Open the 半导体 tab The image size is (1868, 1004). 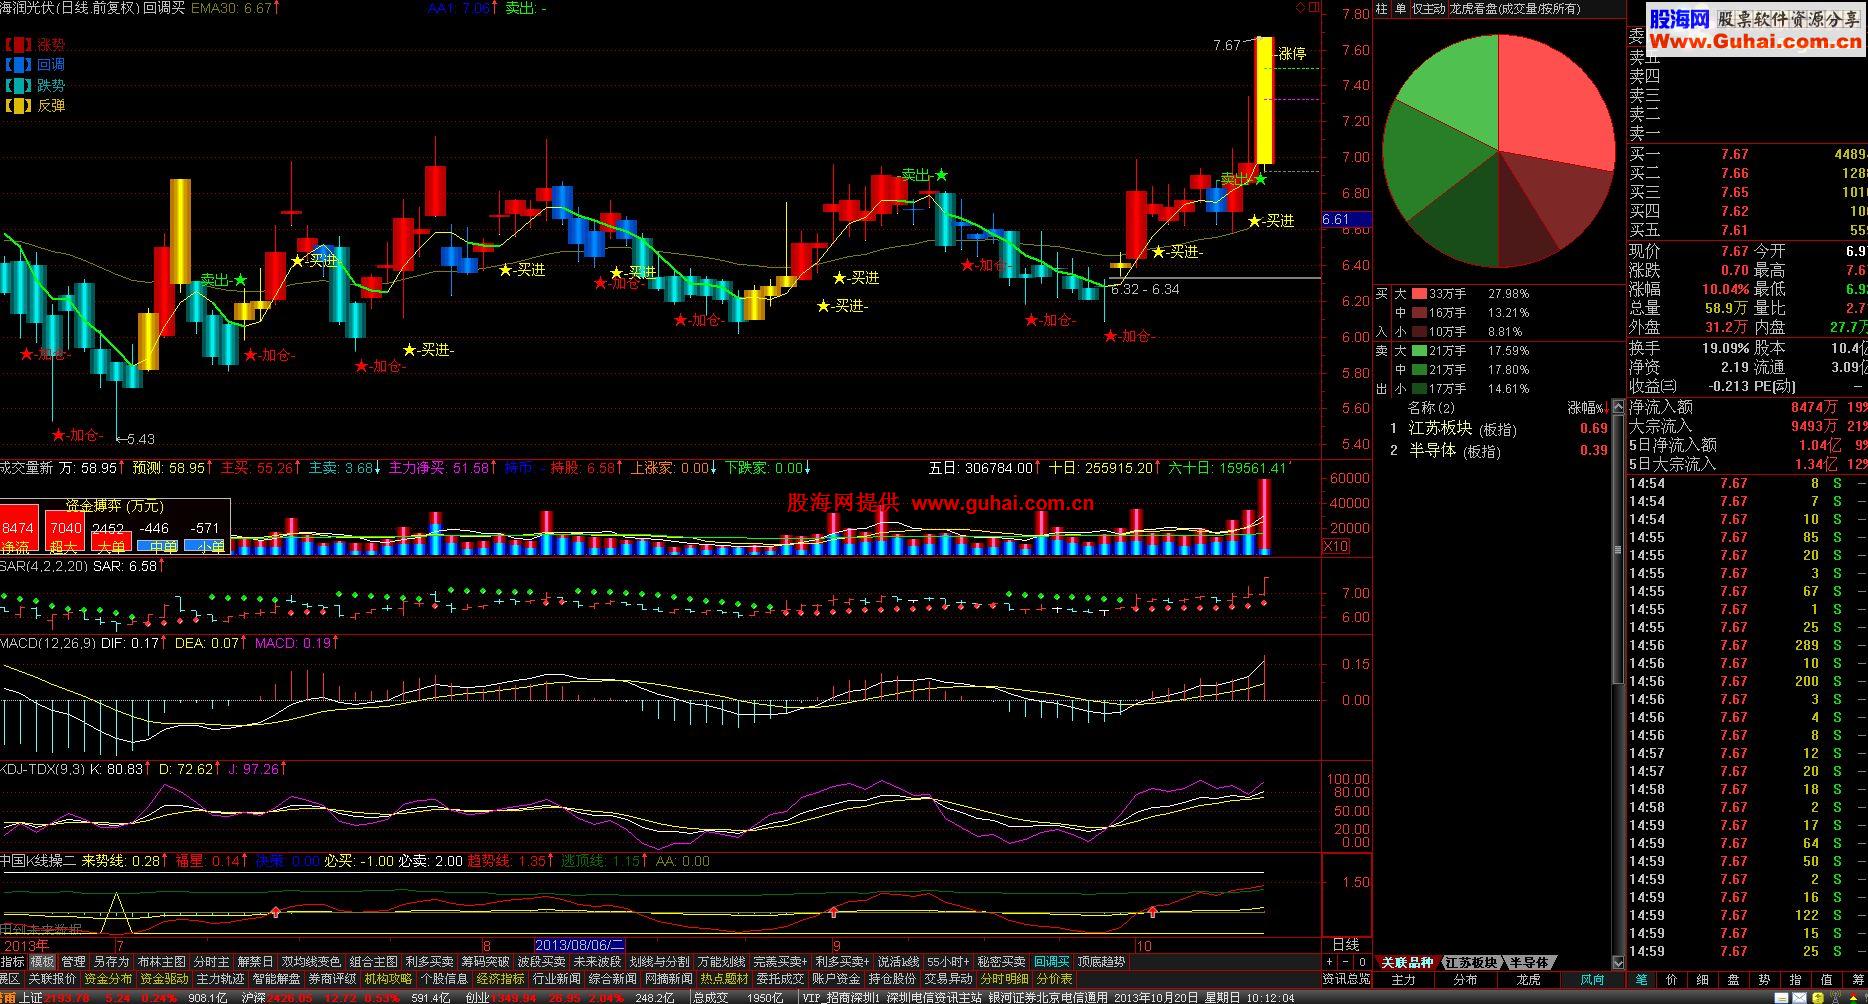[1528, 962]
